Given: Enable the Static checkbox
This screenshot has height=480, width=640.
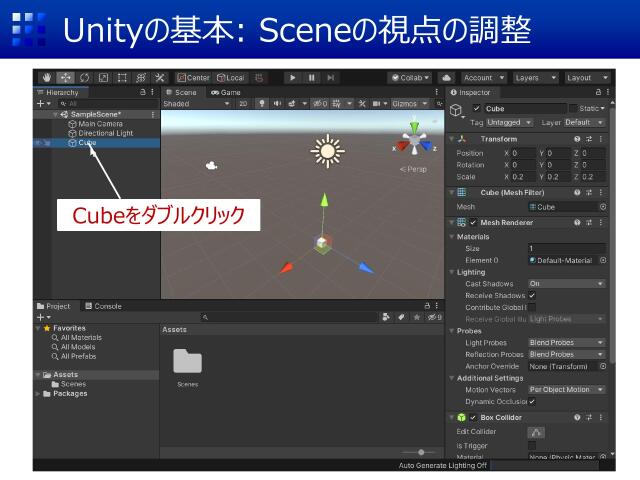Looking at the screenshot, I should [x=573, y=108].
